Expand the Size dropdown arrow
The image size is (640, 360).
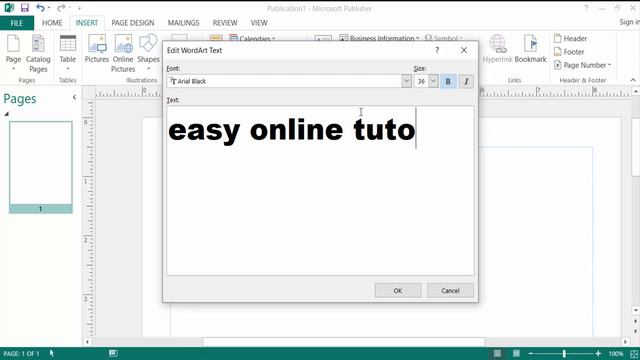pyautogui.click(x=433, y=81)
